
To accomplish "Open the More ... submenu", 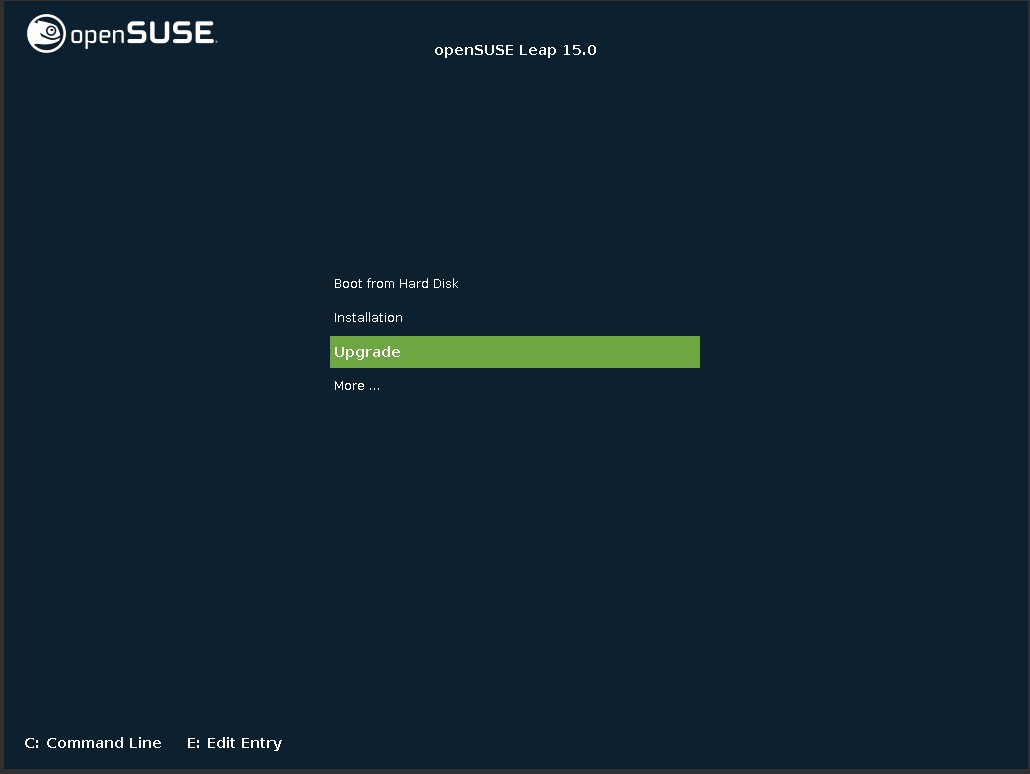I will pos(357,386).
